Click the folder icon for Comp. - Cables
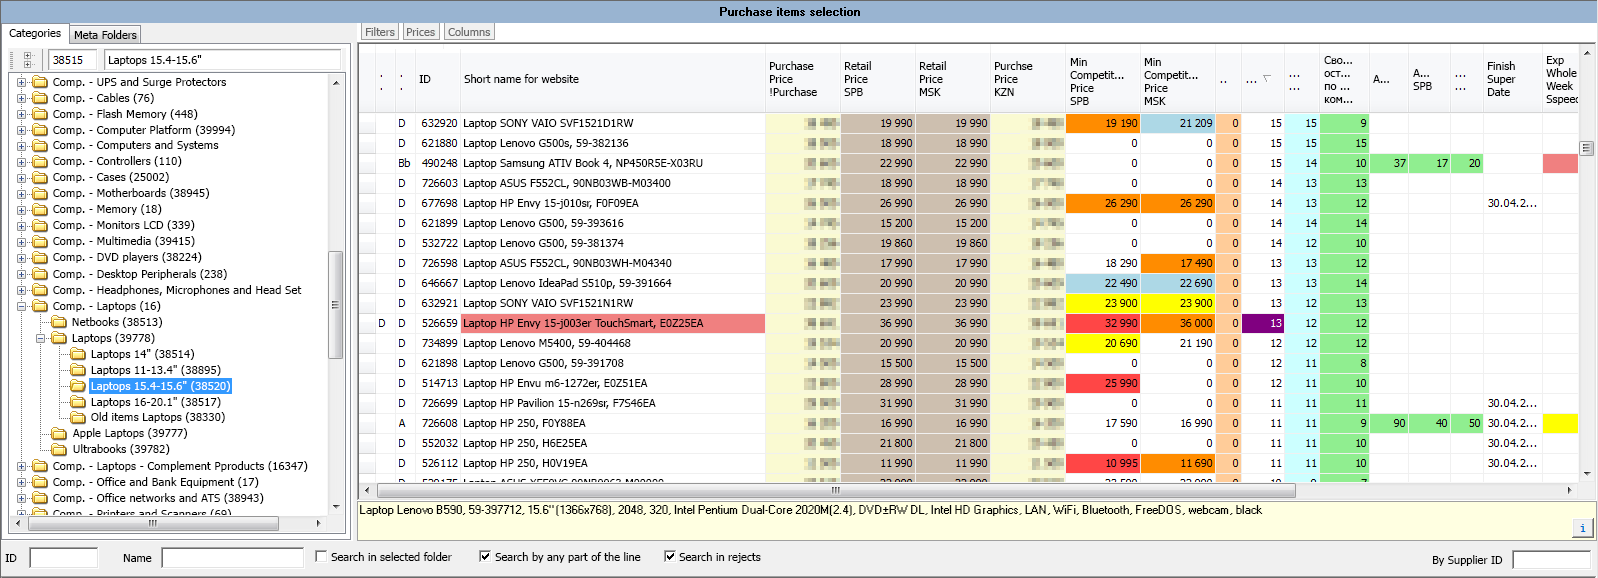This screenshot has width=1598, height=578. pyautogui.click(x=40, y=98)
